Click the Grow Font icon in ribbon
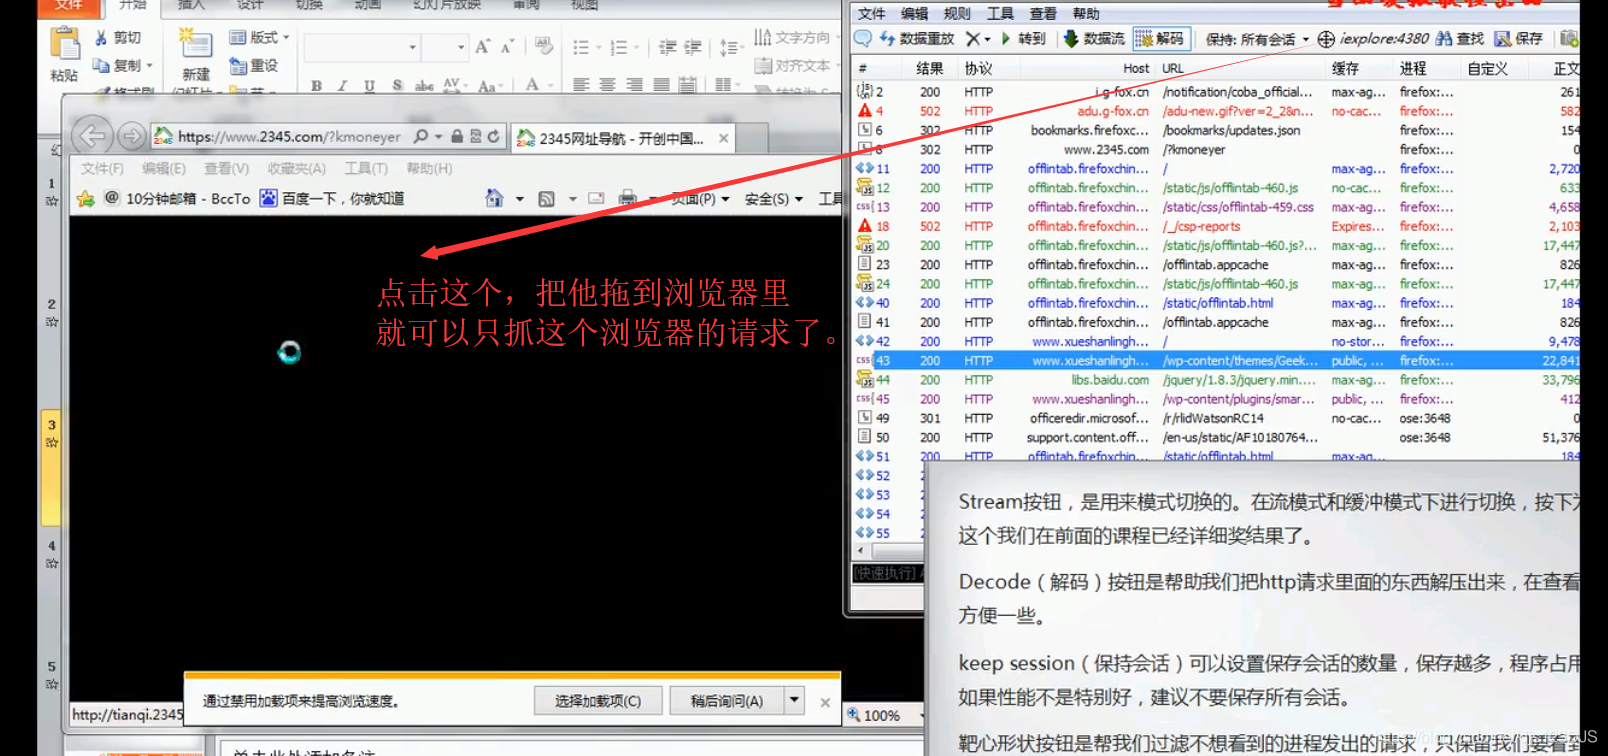This screenshot has width=1608, height=756. click(483, 47)
